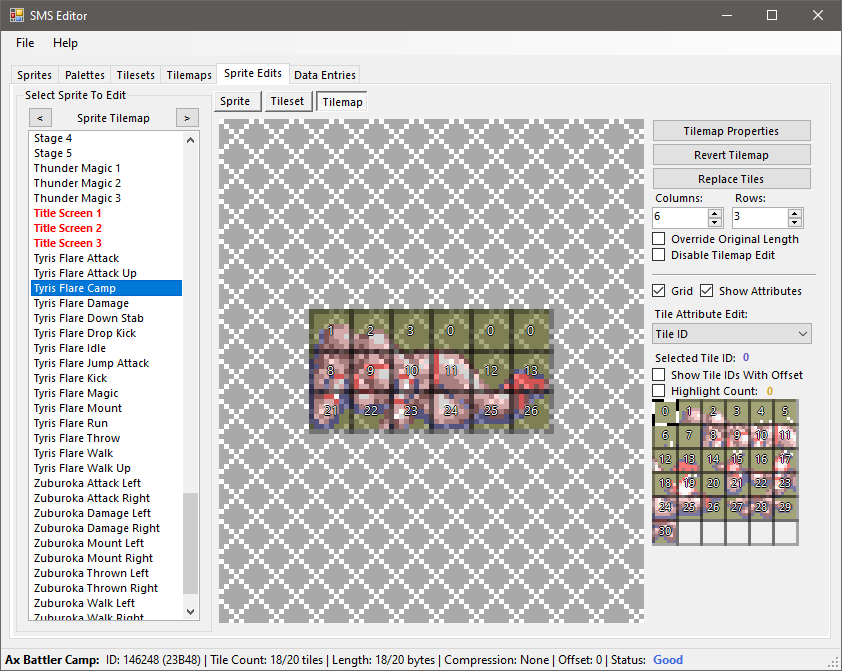Go to previous sprite with the < button
The height and width of the screenshot is (671, 842).
point(40,118)
